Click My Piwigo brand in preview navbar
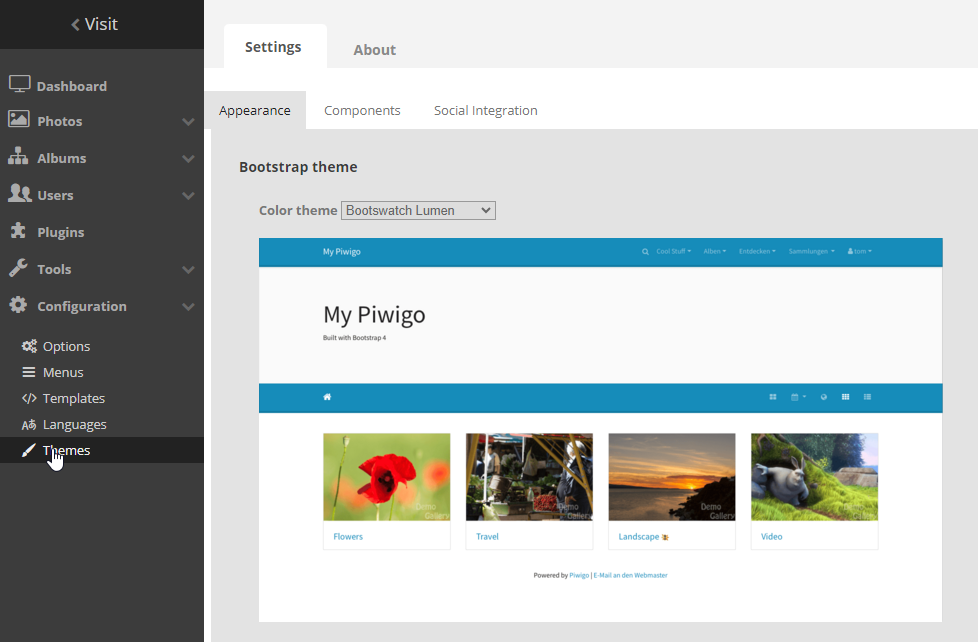This screenshot has width=978, height=642. [341, 251]
